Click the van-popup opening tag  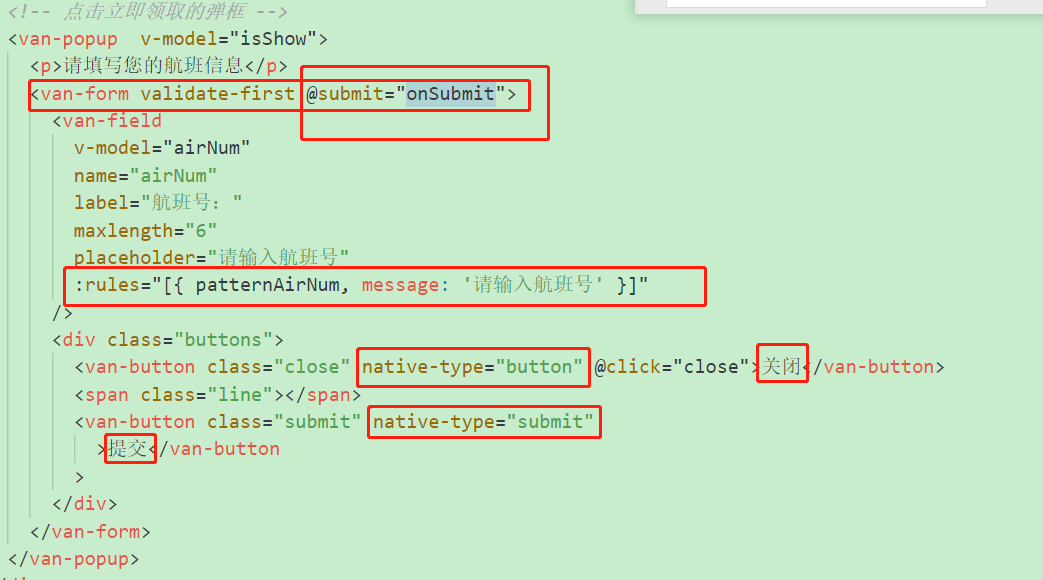(62, 38)
